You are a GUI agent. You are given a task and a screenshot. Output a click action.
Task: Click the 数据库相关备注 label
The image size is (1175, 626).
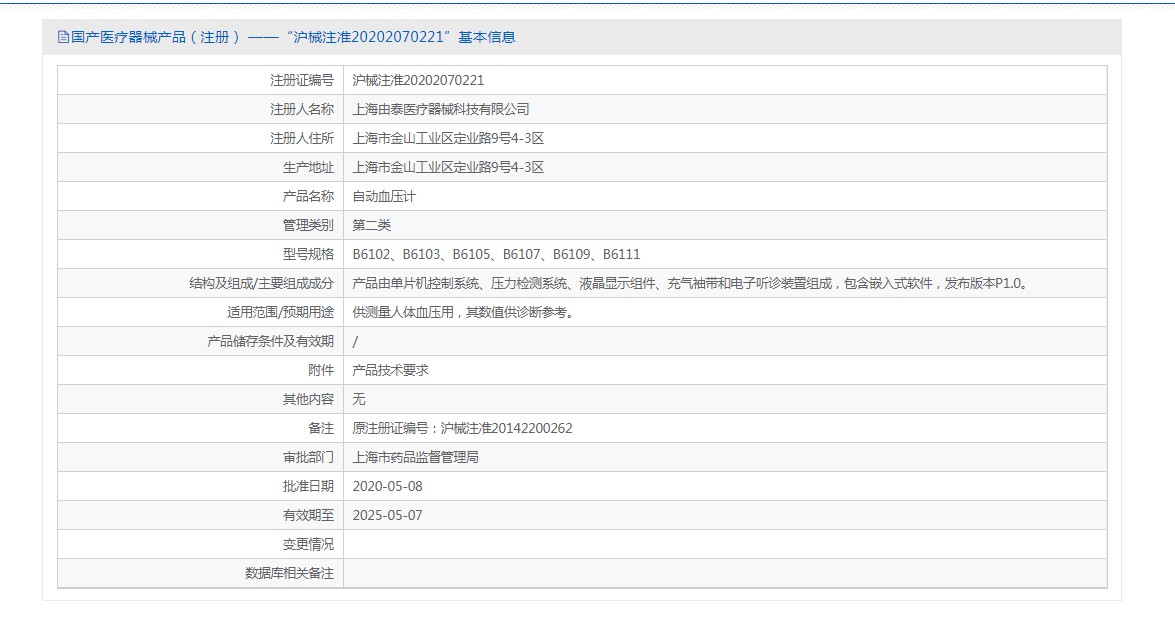click(289, 573)
